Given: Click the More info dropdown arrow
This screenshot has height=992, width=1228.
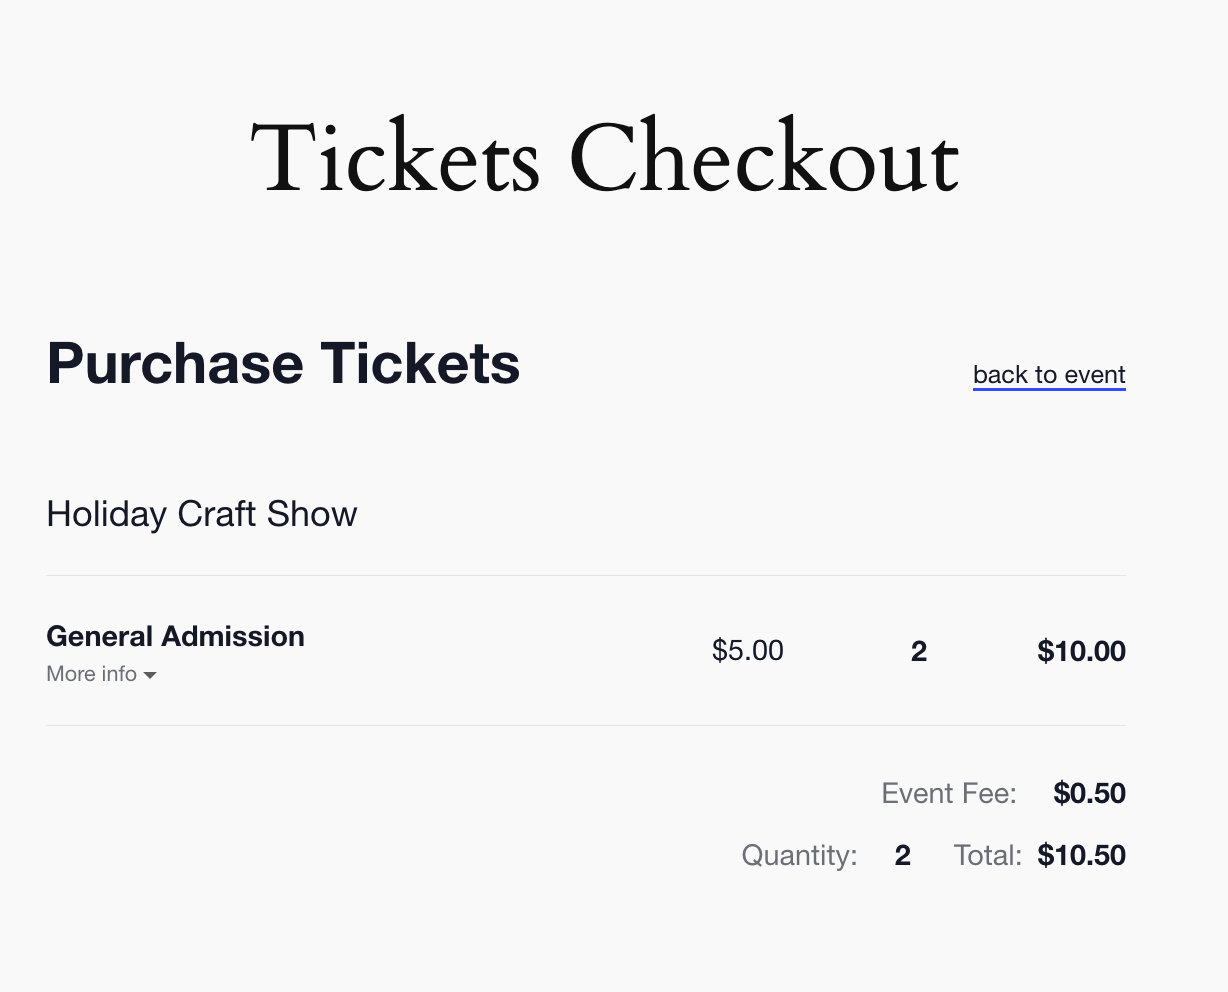Looking at the screenshot, I should 150,676.
